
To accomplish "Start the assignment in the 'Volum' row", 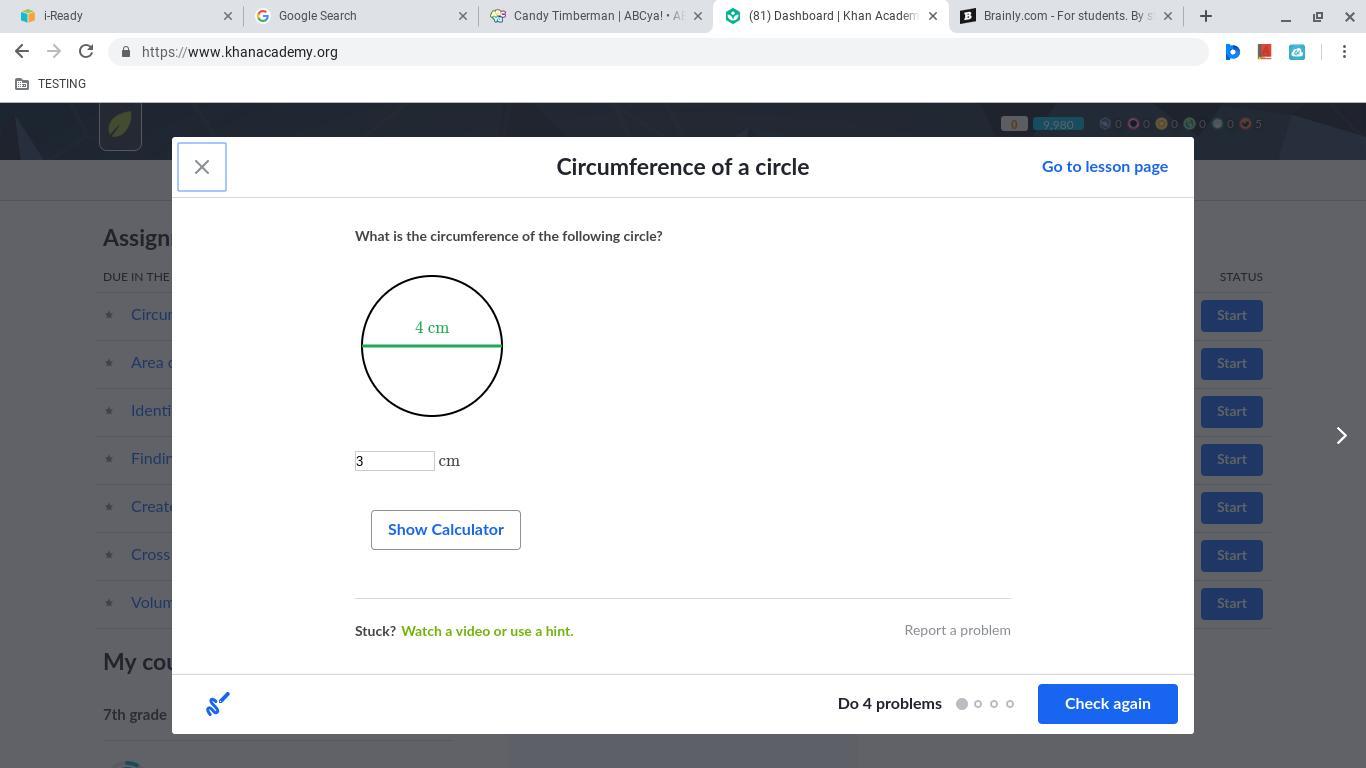I will [1232, 604].
